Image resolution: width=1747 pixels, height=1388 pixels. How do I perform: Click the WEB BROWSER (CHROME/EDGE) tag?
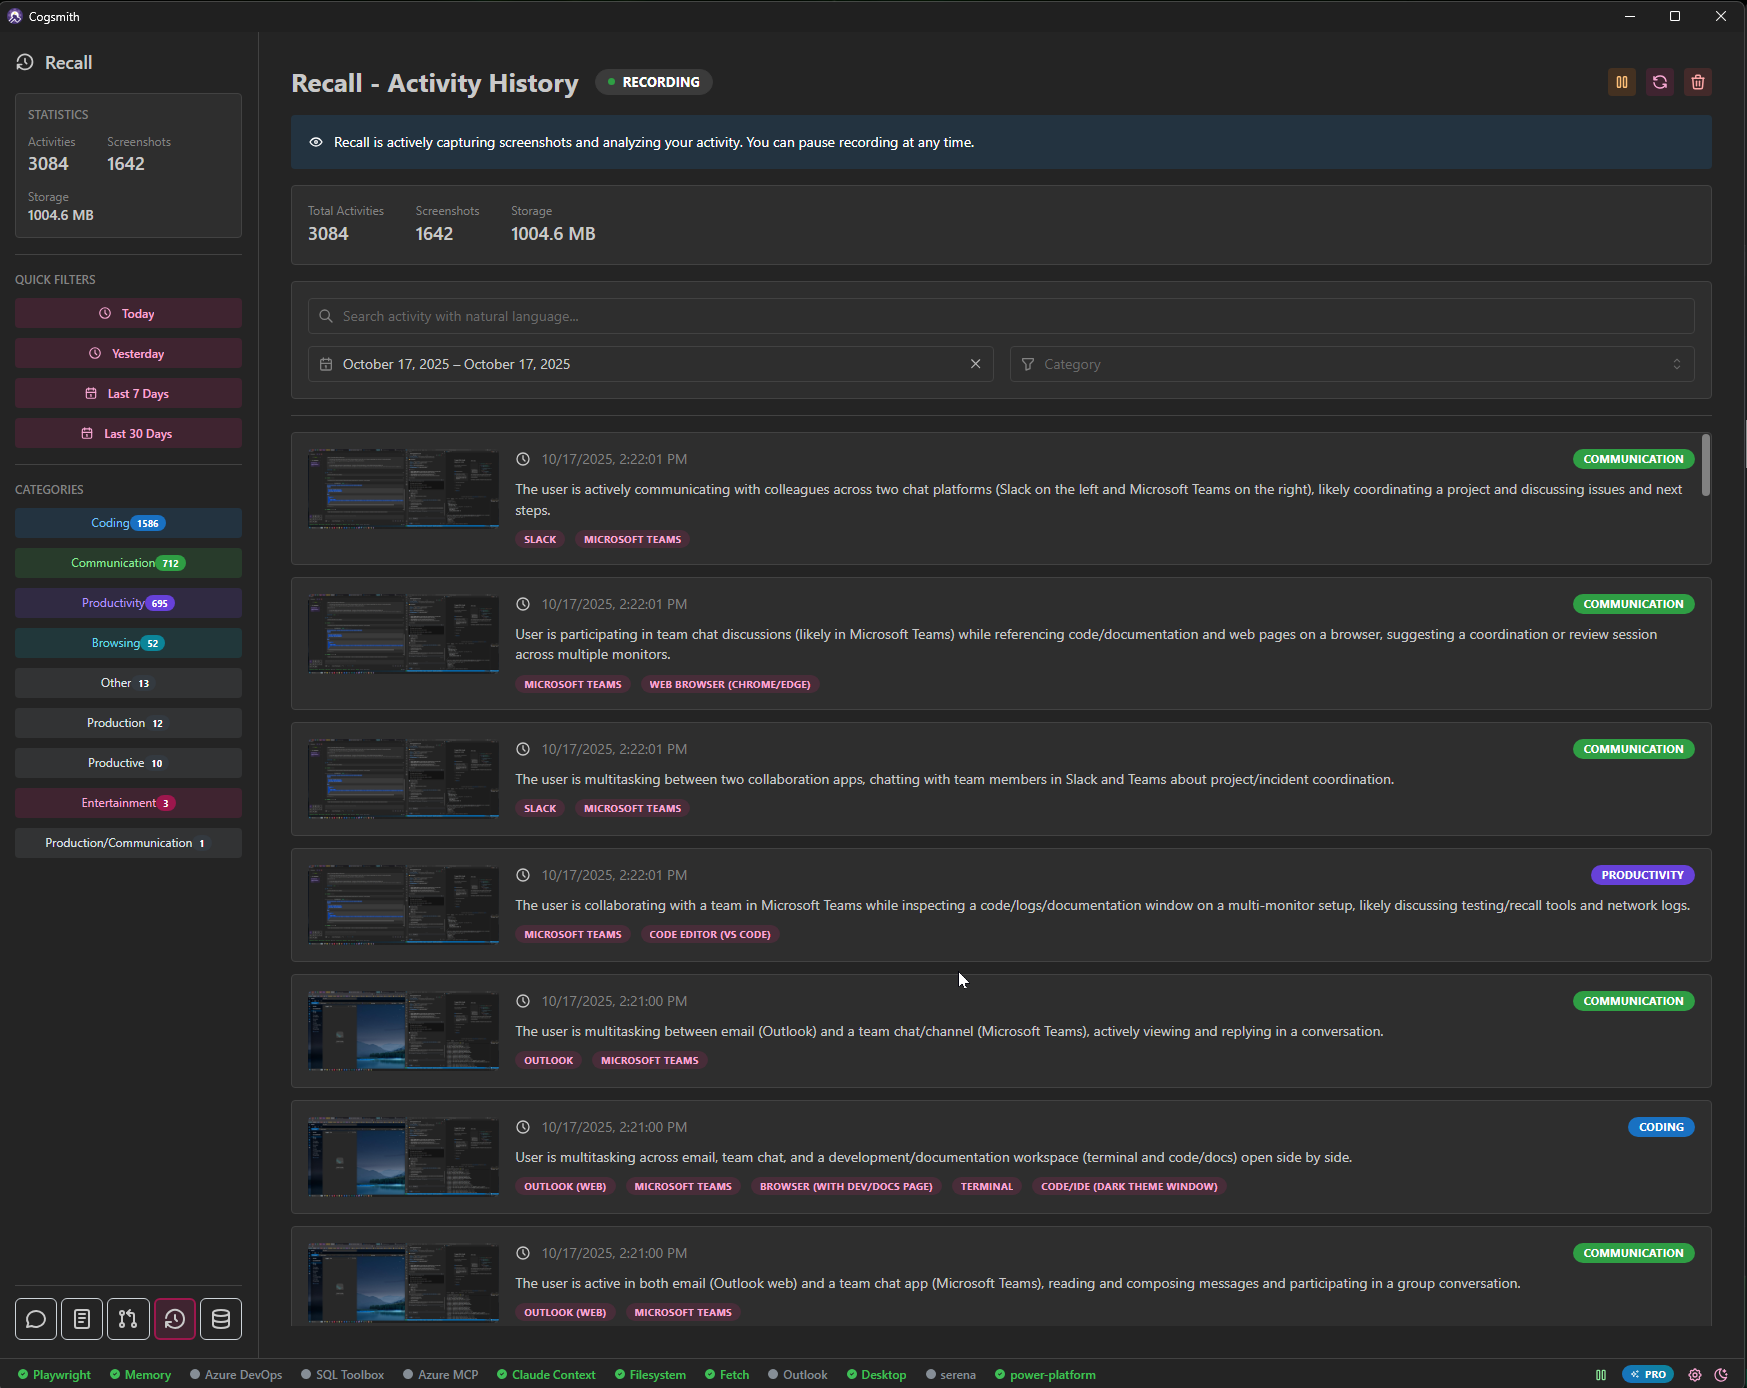coord(730,685)
